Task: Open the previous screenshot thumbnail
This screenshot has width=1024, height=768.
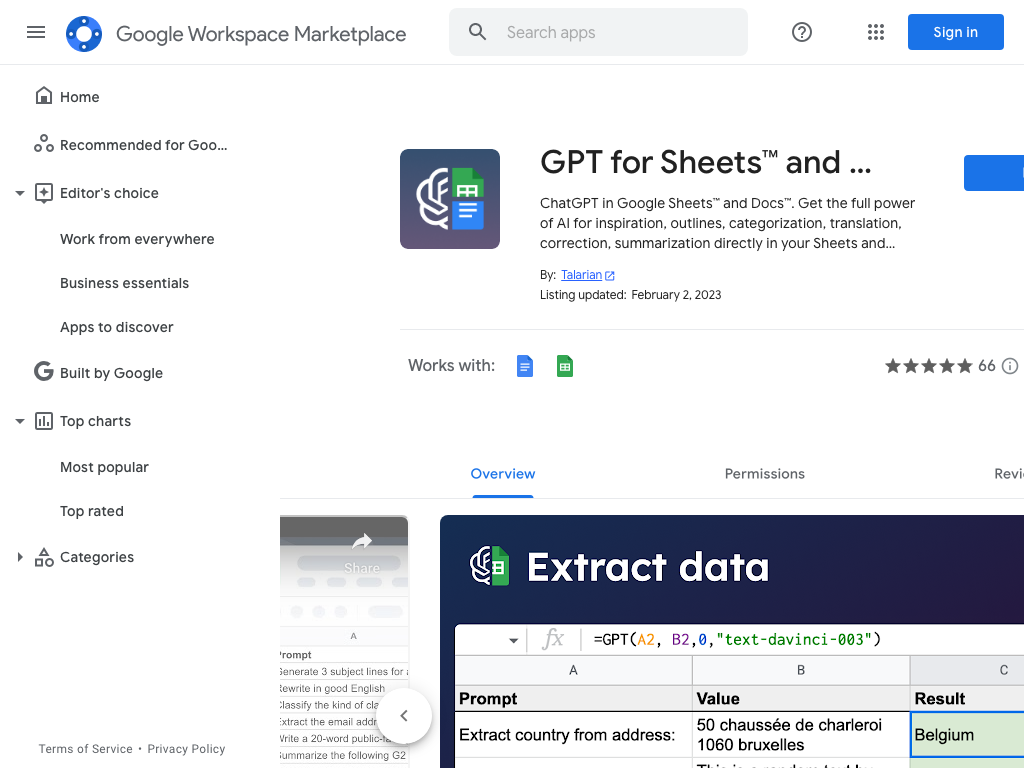Action: pos(344,641)
